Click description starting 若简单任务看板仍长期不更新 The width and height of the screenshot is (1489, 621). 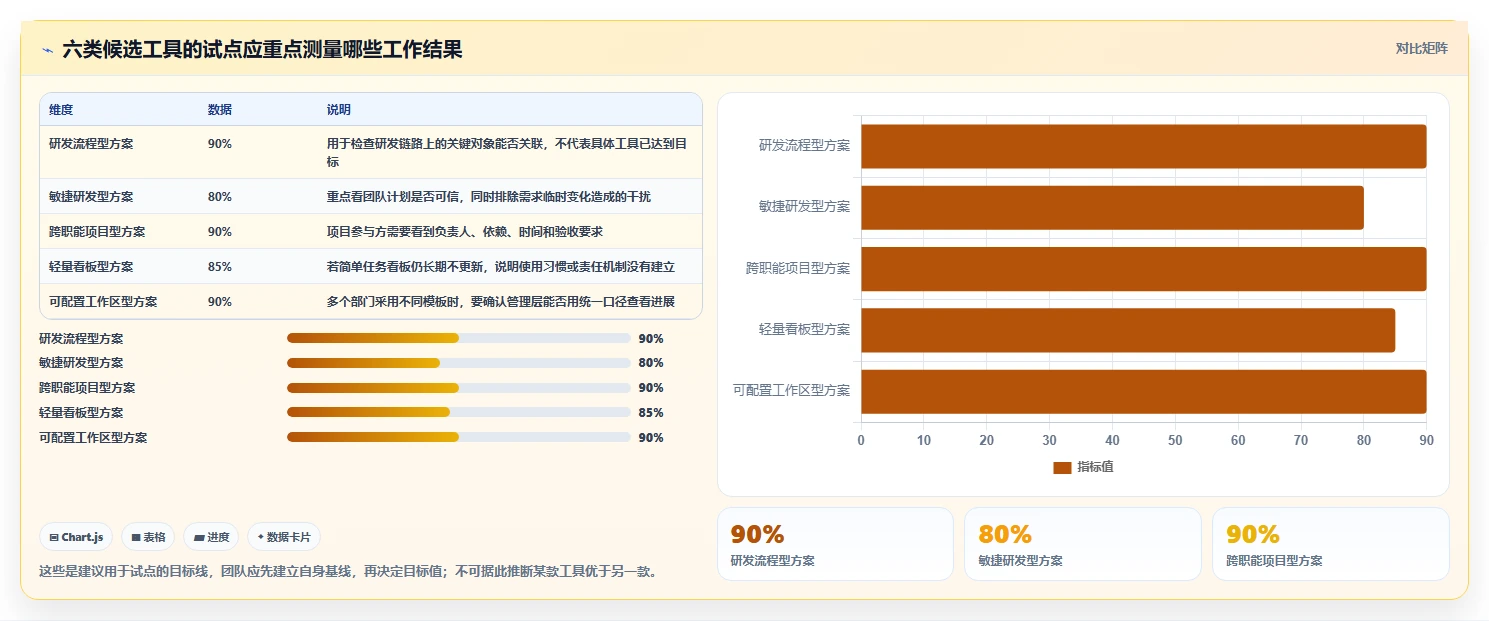pos(501,267)
